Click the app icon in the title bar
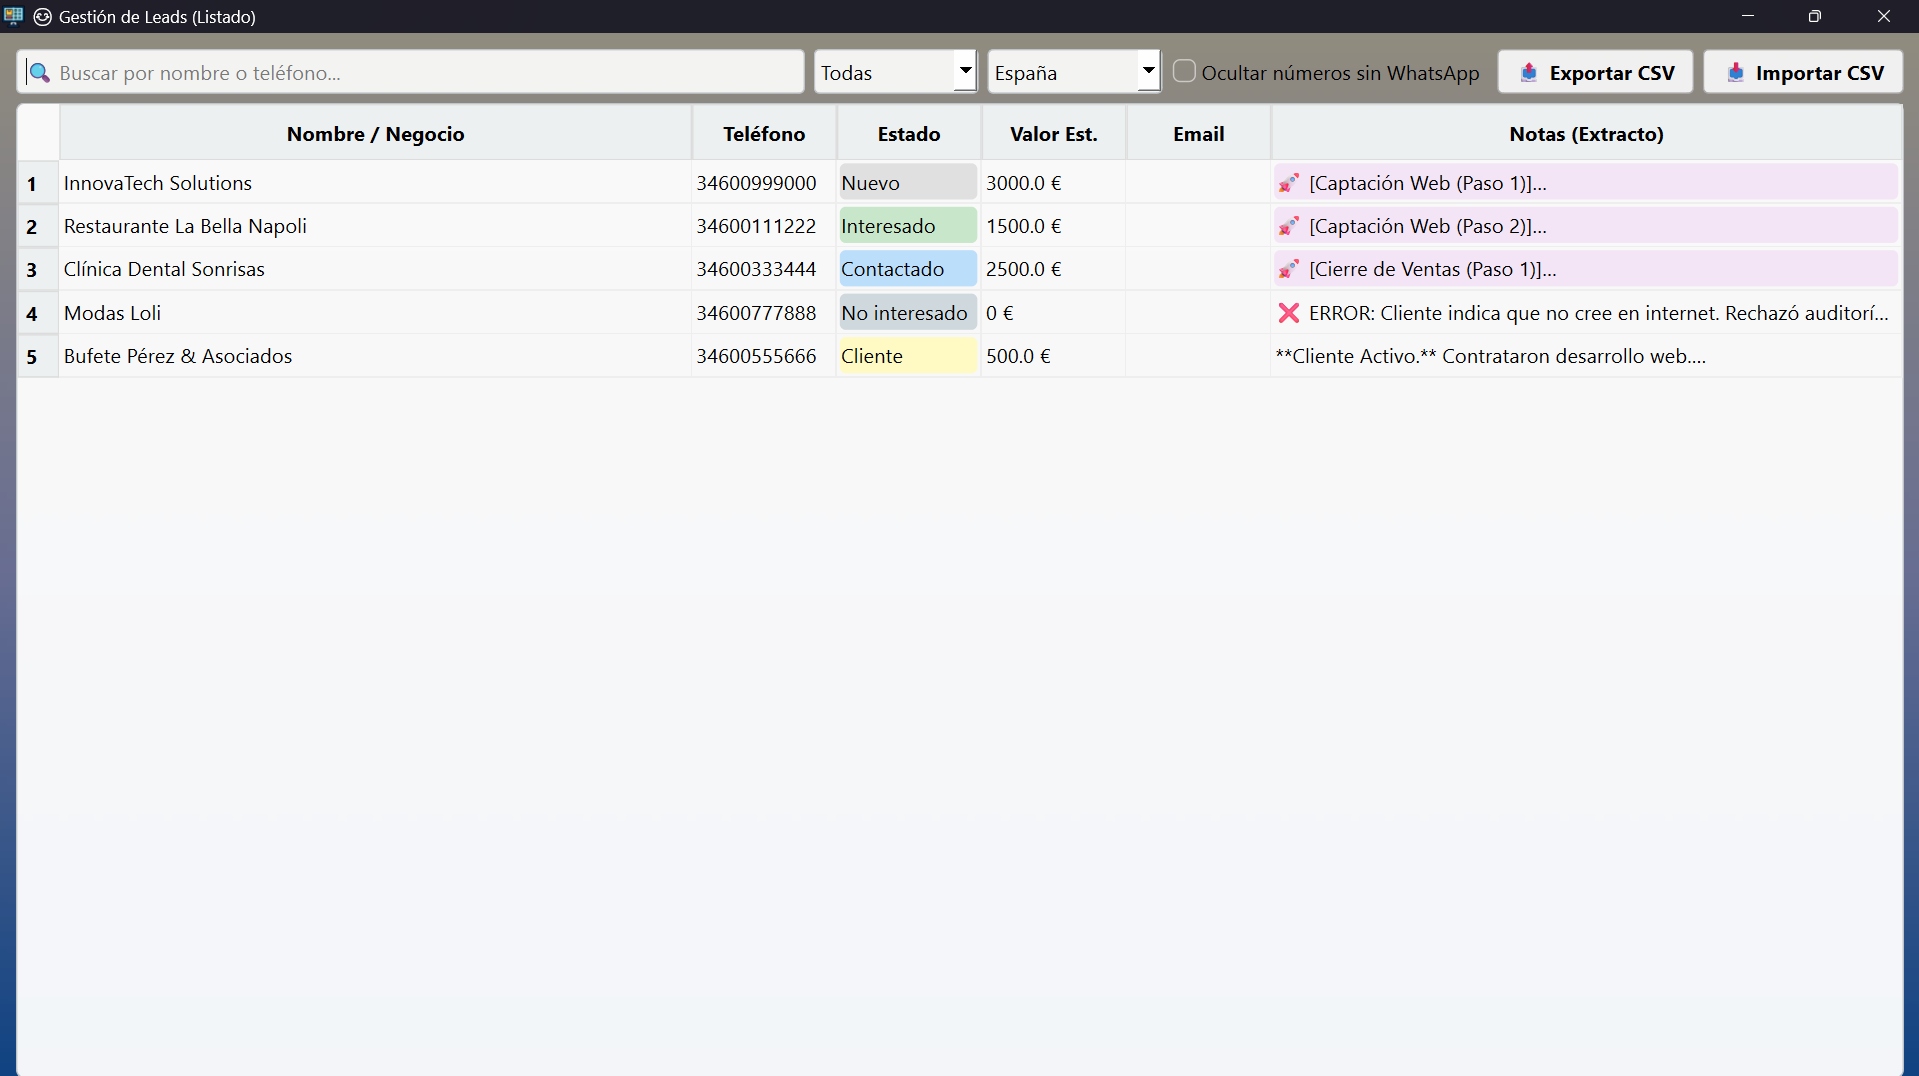Viewport: 1919px width, 1076px height. click(14, 16)
